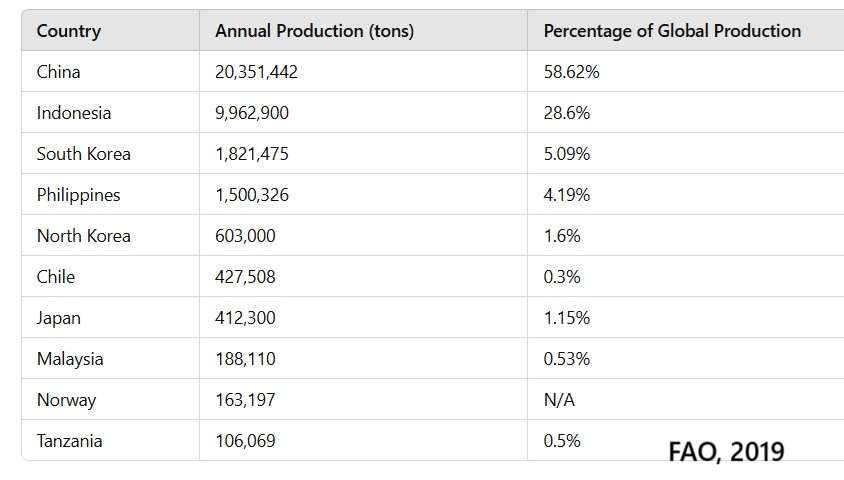
Task: Click the FAO, 2019 source label
Action: 726,451
